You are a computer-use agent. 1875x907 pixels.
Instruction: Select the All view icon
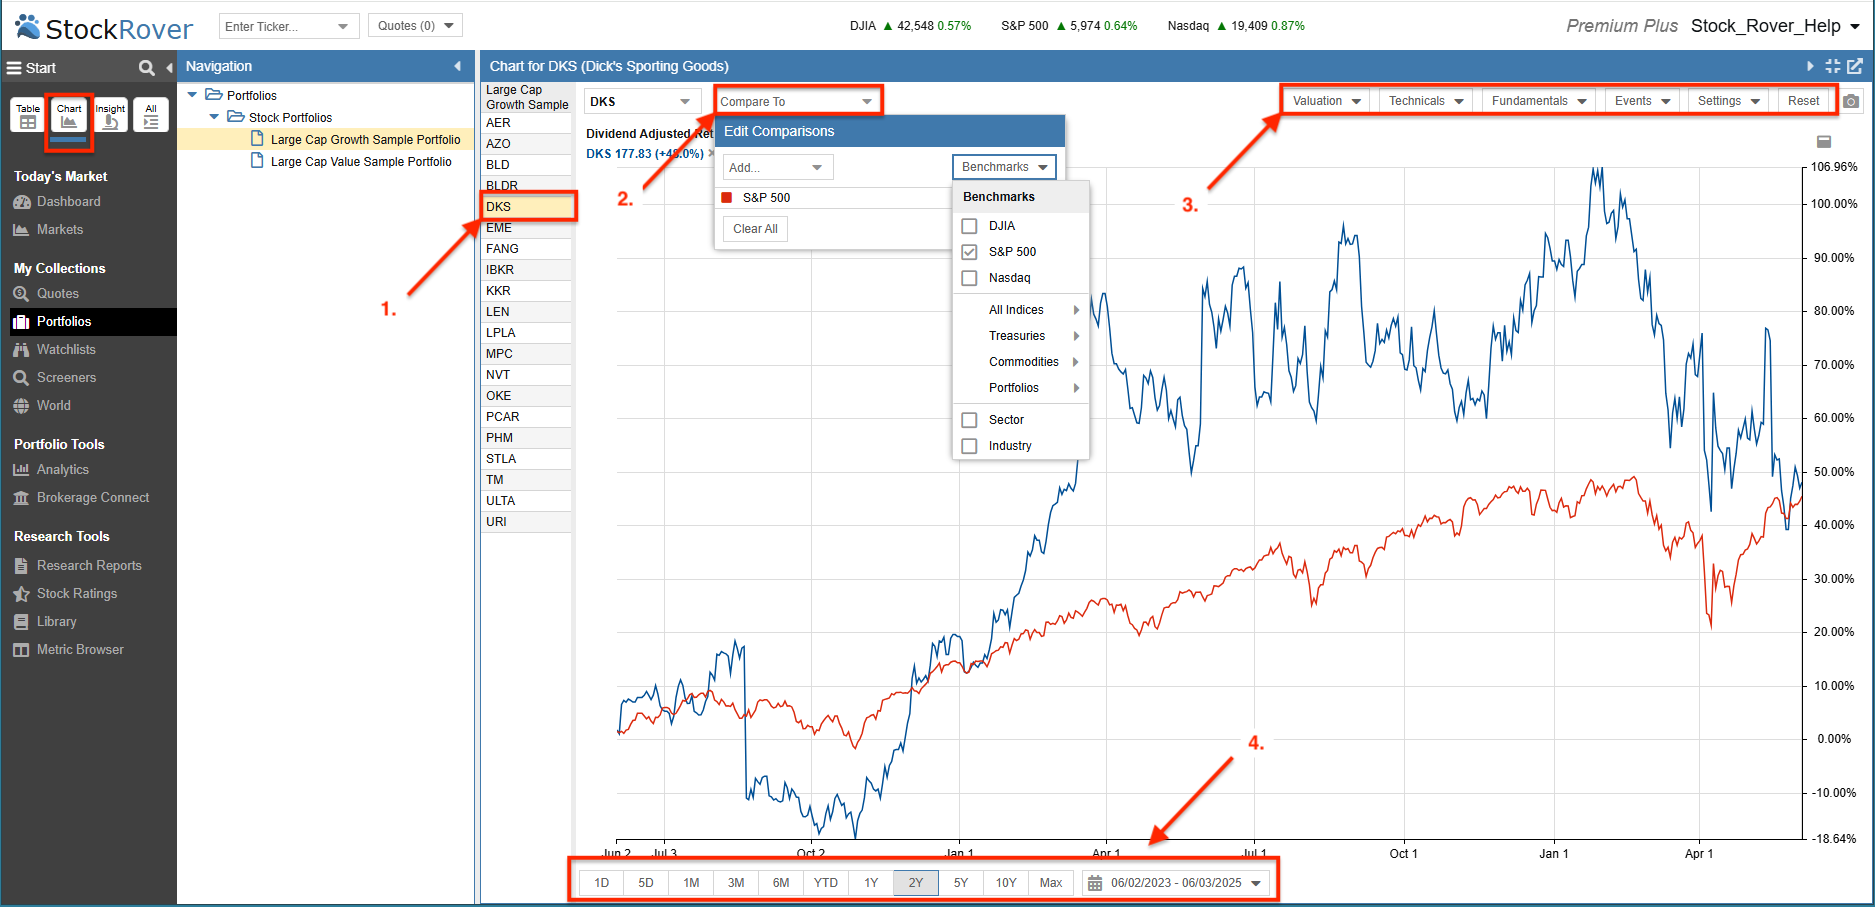[x=151, y=115]
